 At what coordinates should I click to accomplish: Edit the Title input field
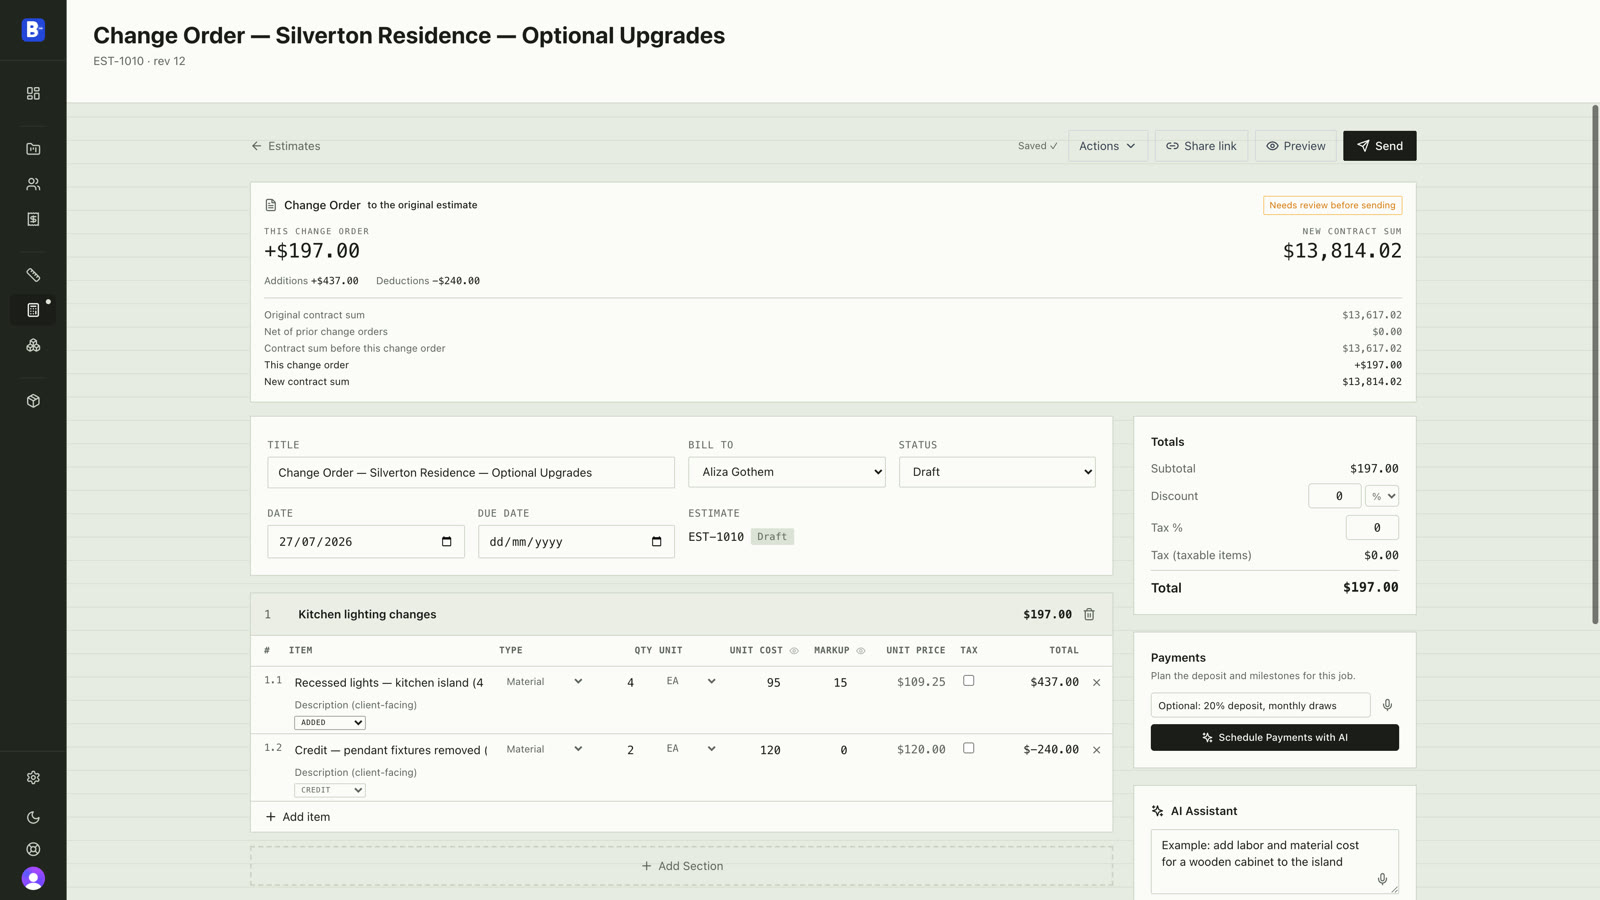pos(471,472)
